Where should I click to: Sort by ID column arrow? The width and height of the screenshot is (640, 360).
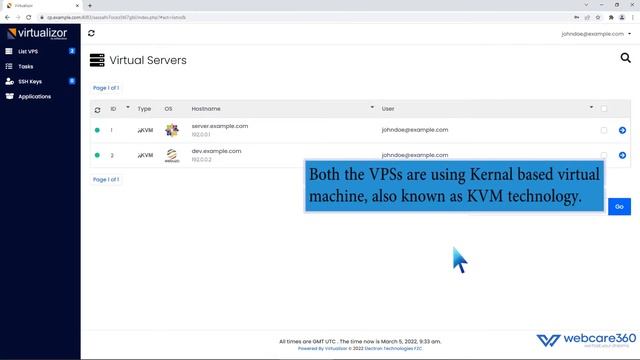(x=128, y=107)
